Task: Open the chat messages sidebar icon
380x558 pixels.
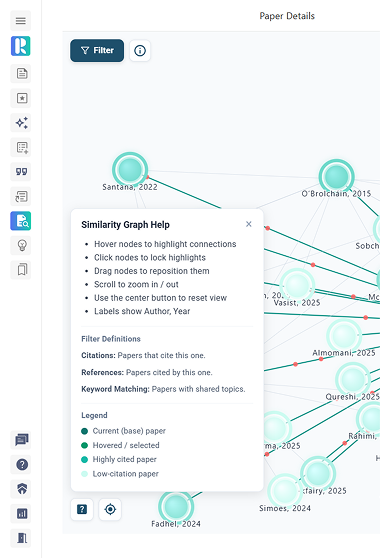Action: click(x=22, y=440)
